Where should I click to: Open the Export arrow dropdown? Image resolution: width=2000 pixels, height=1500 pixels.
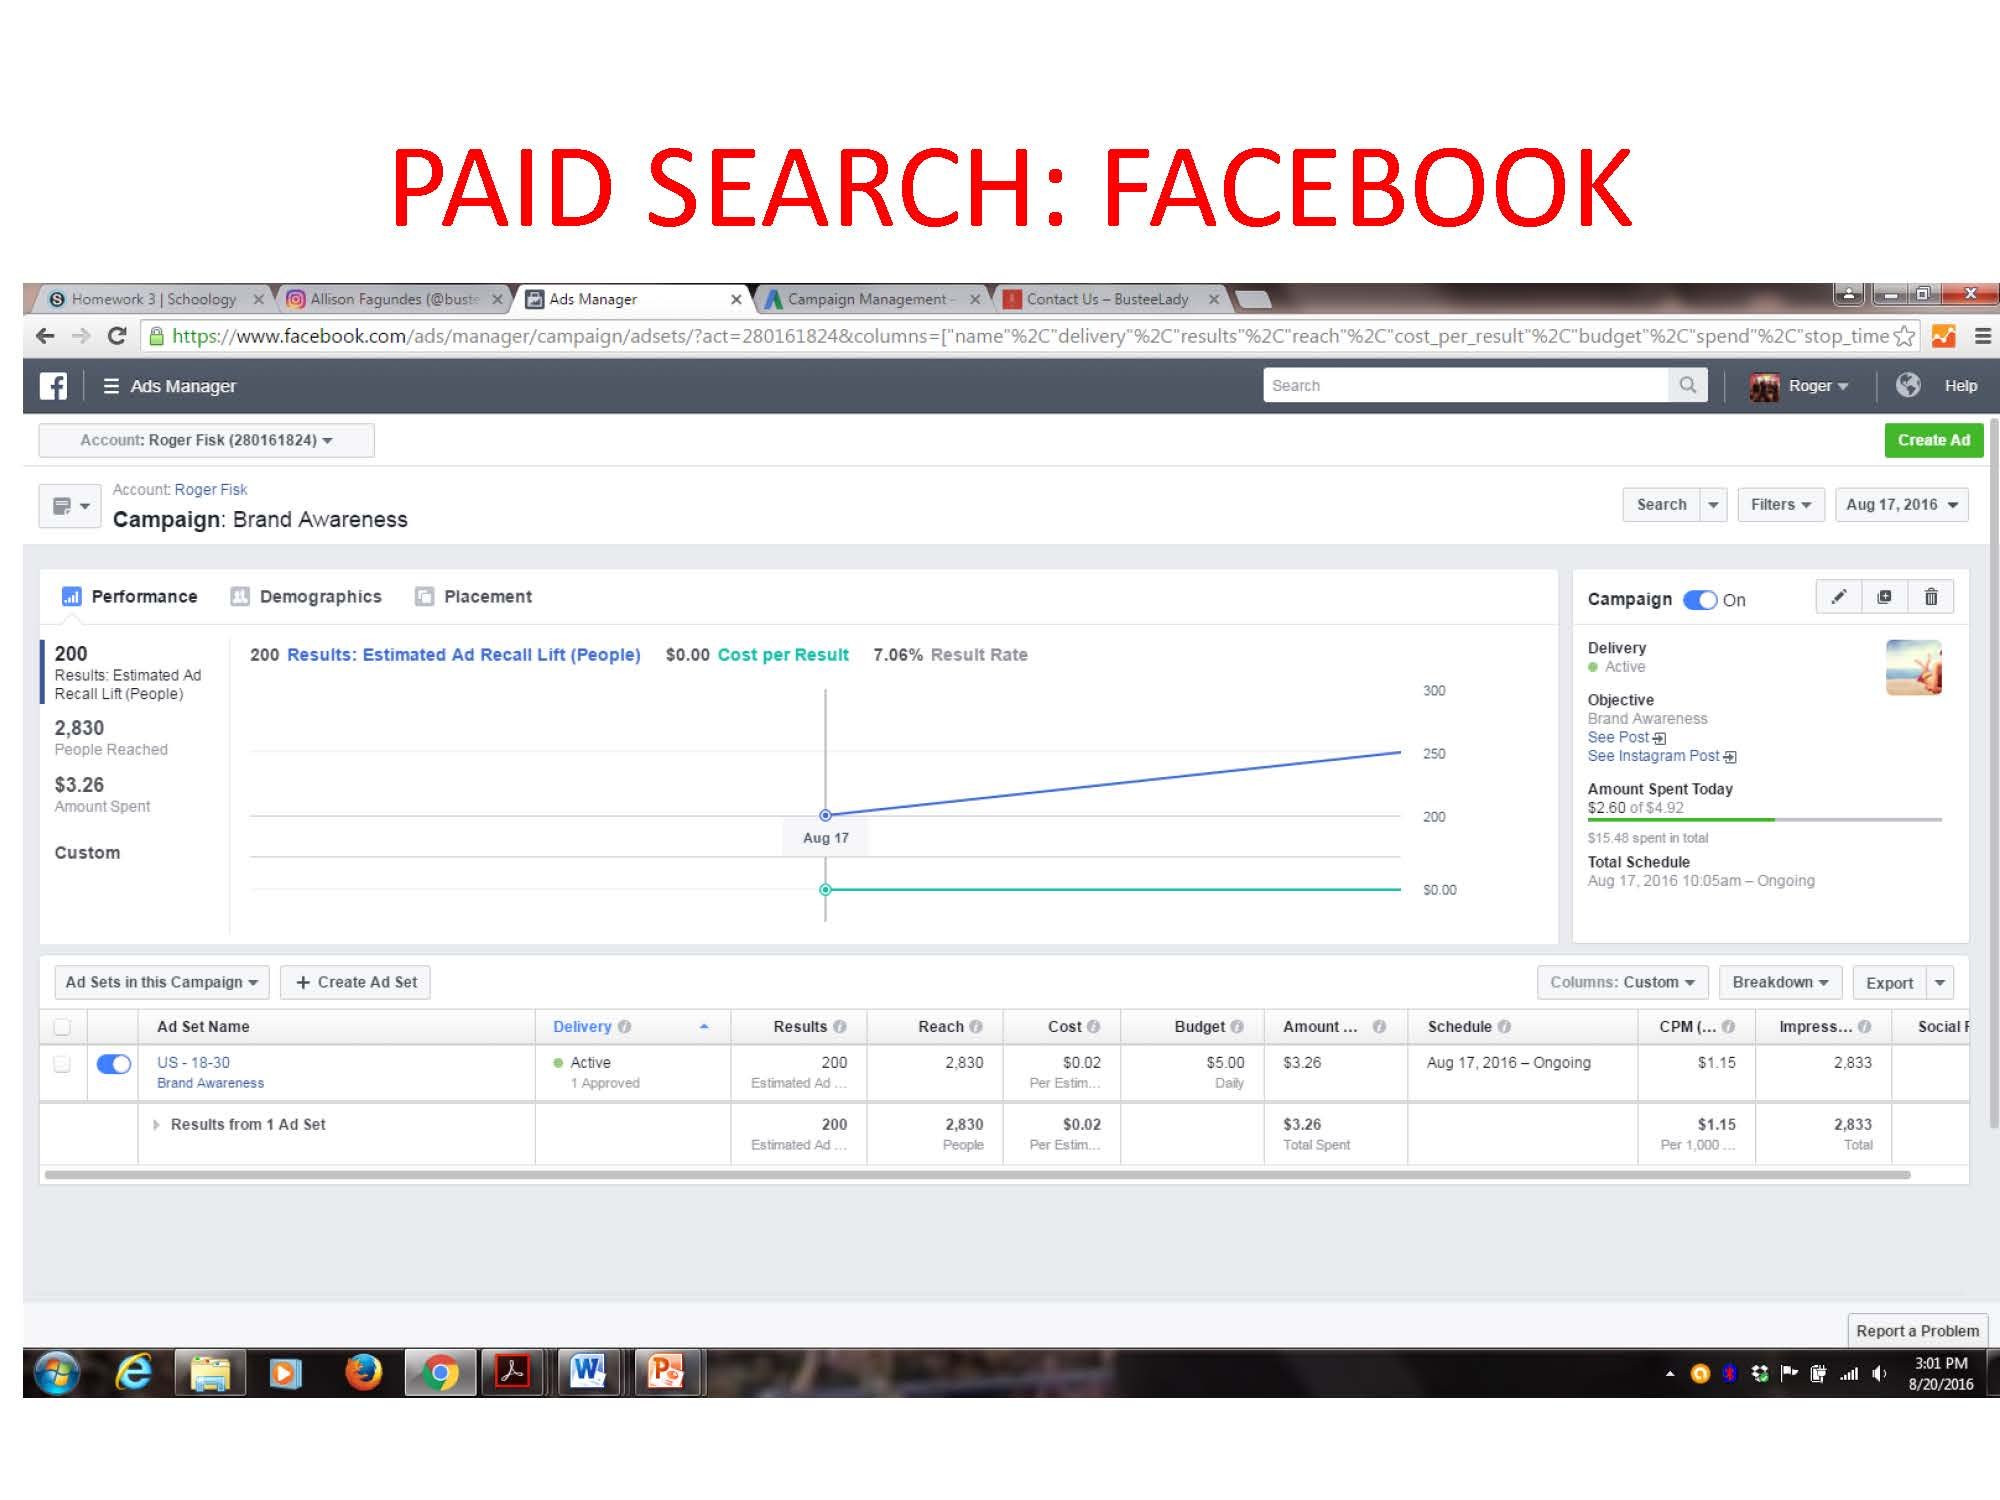[1940, 982]
